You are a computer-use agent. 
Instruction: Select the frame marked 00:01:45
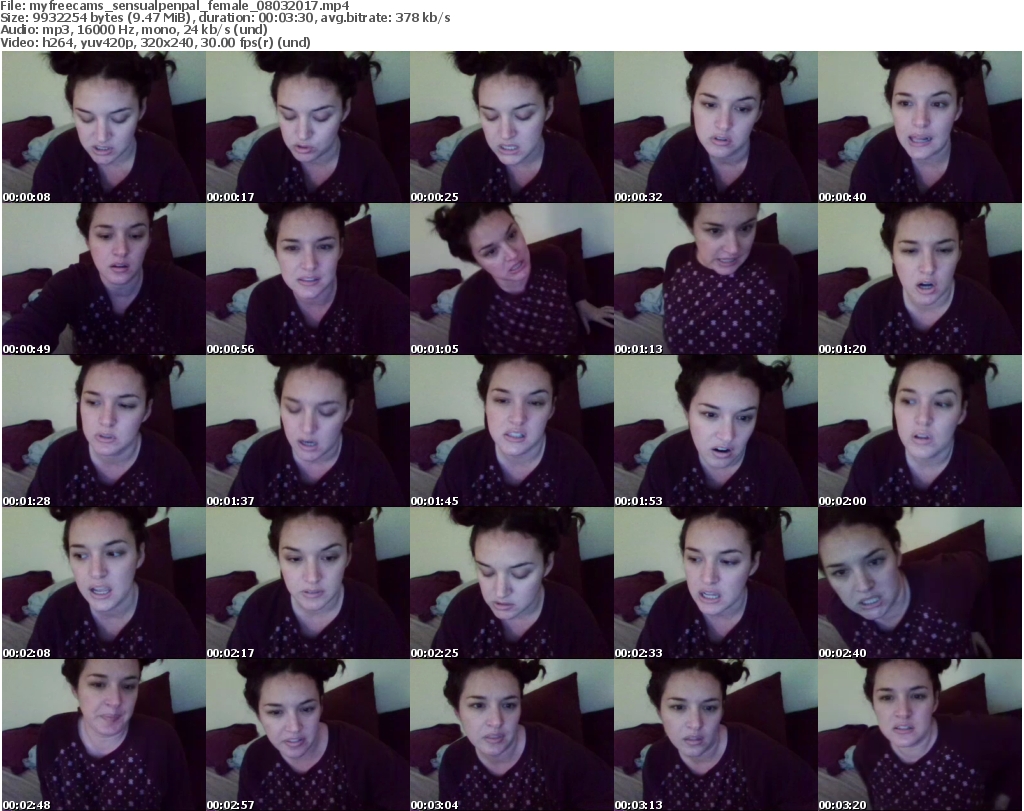click(x=511, y=431)
